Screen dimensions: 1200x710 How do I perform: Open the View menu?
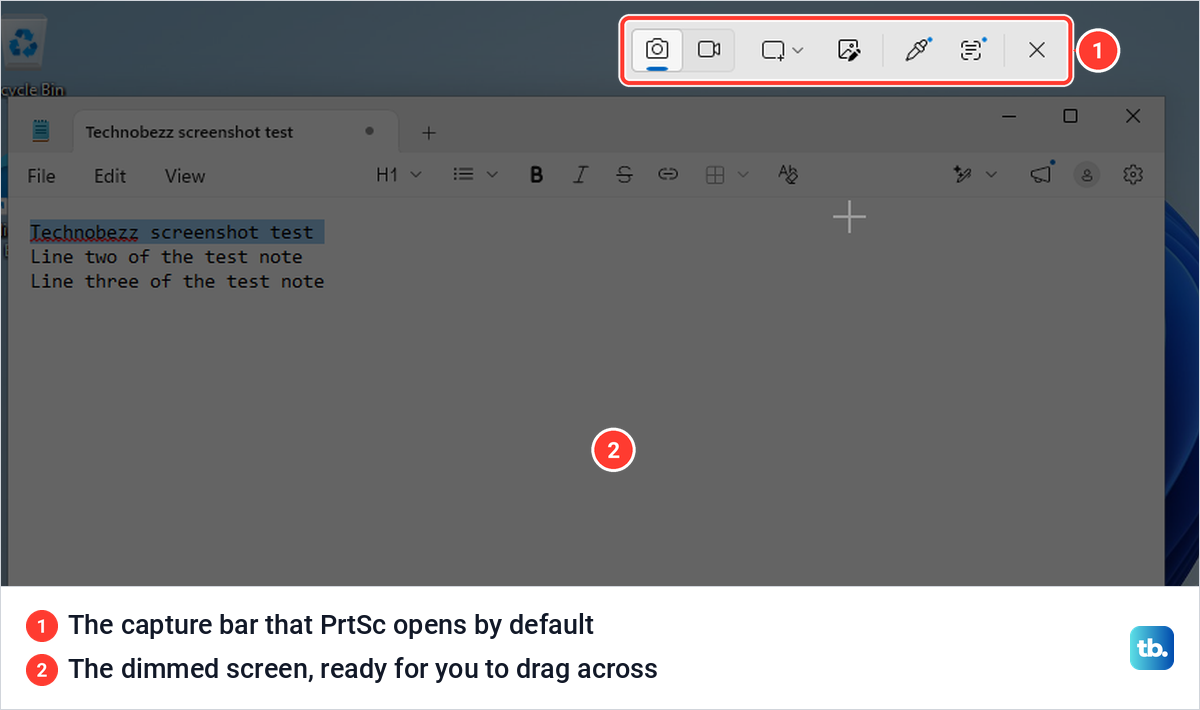(x=185, y=176)
